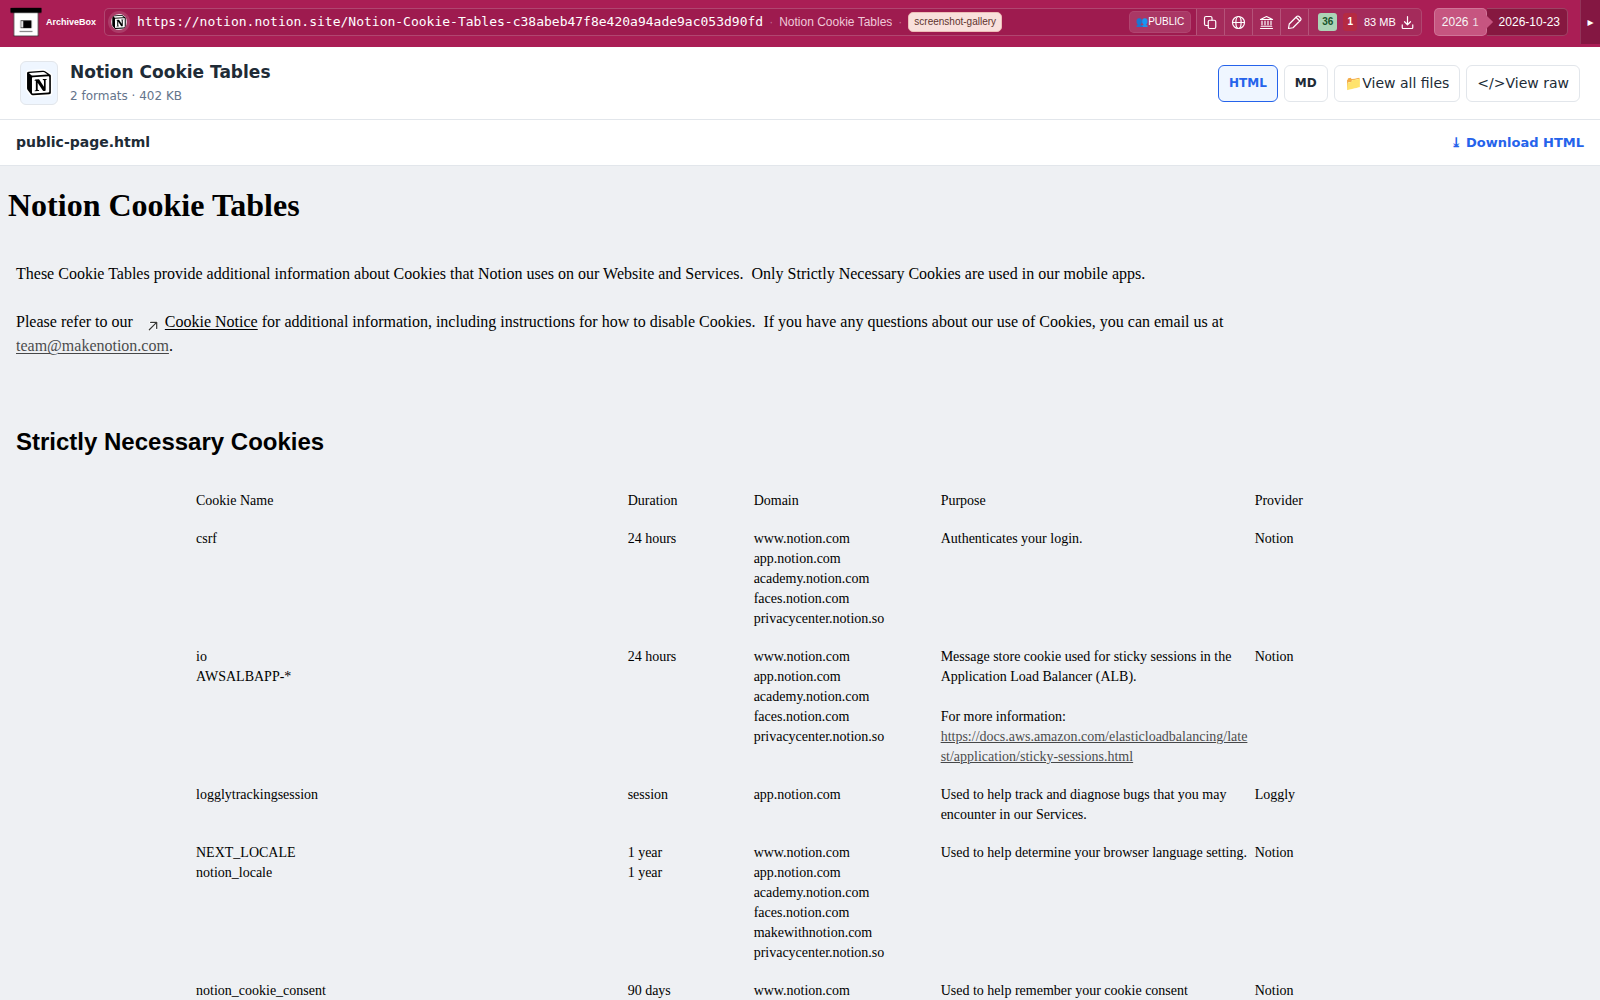Image resolution: width=1600 pixels, height=1000 pixels.
Task: Click 'Notion Cookie Tables' title in top bar
Action: pyautogui.click(x=835, y=22)
